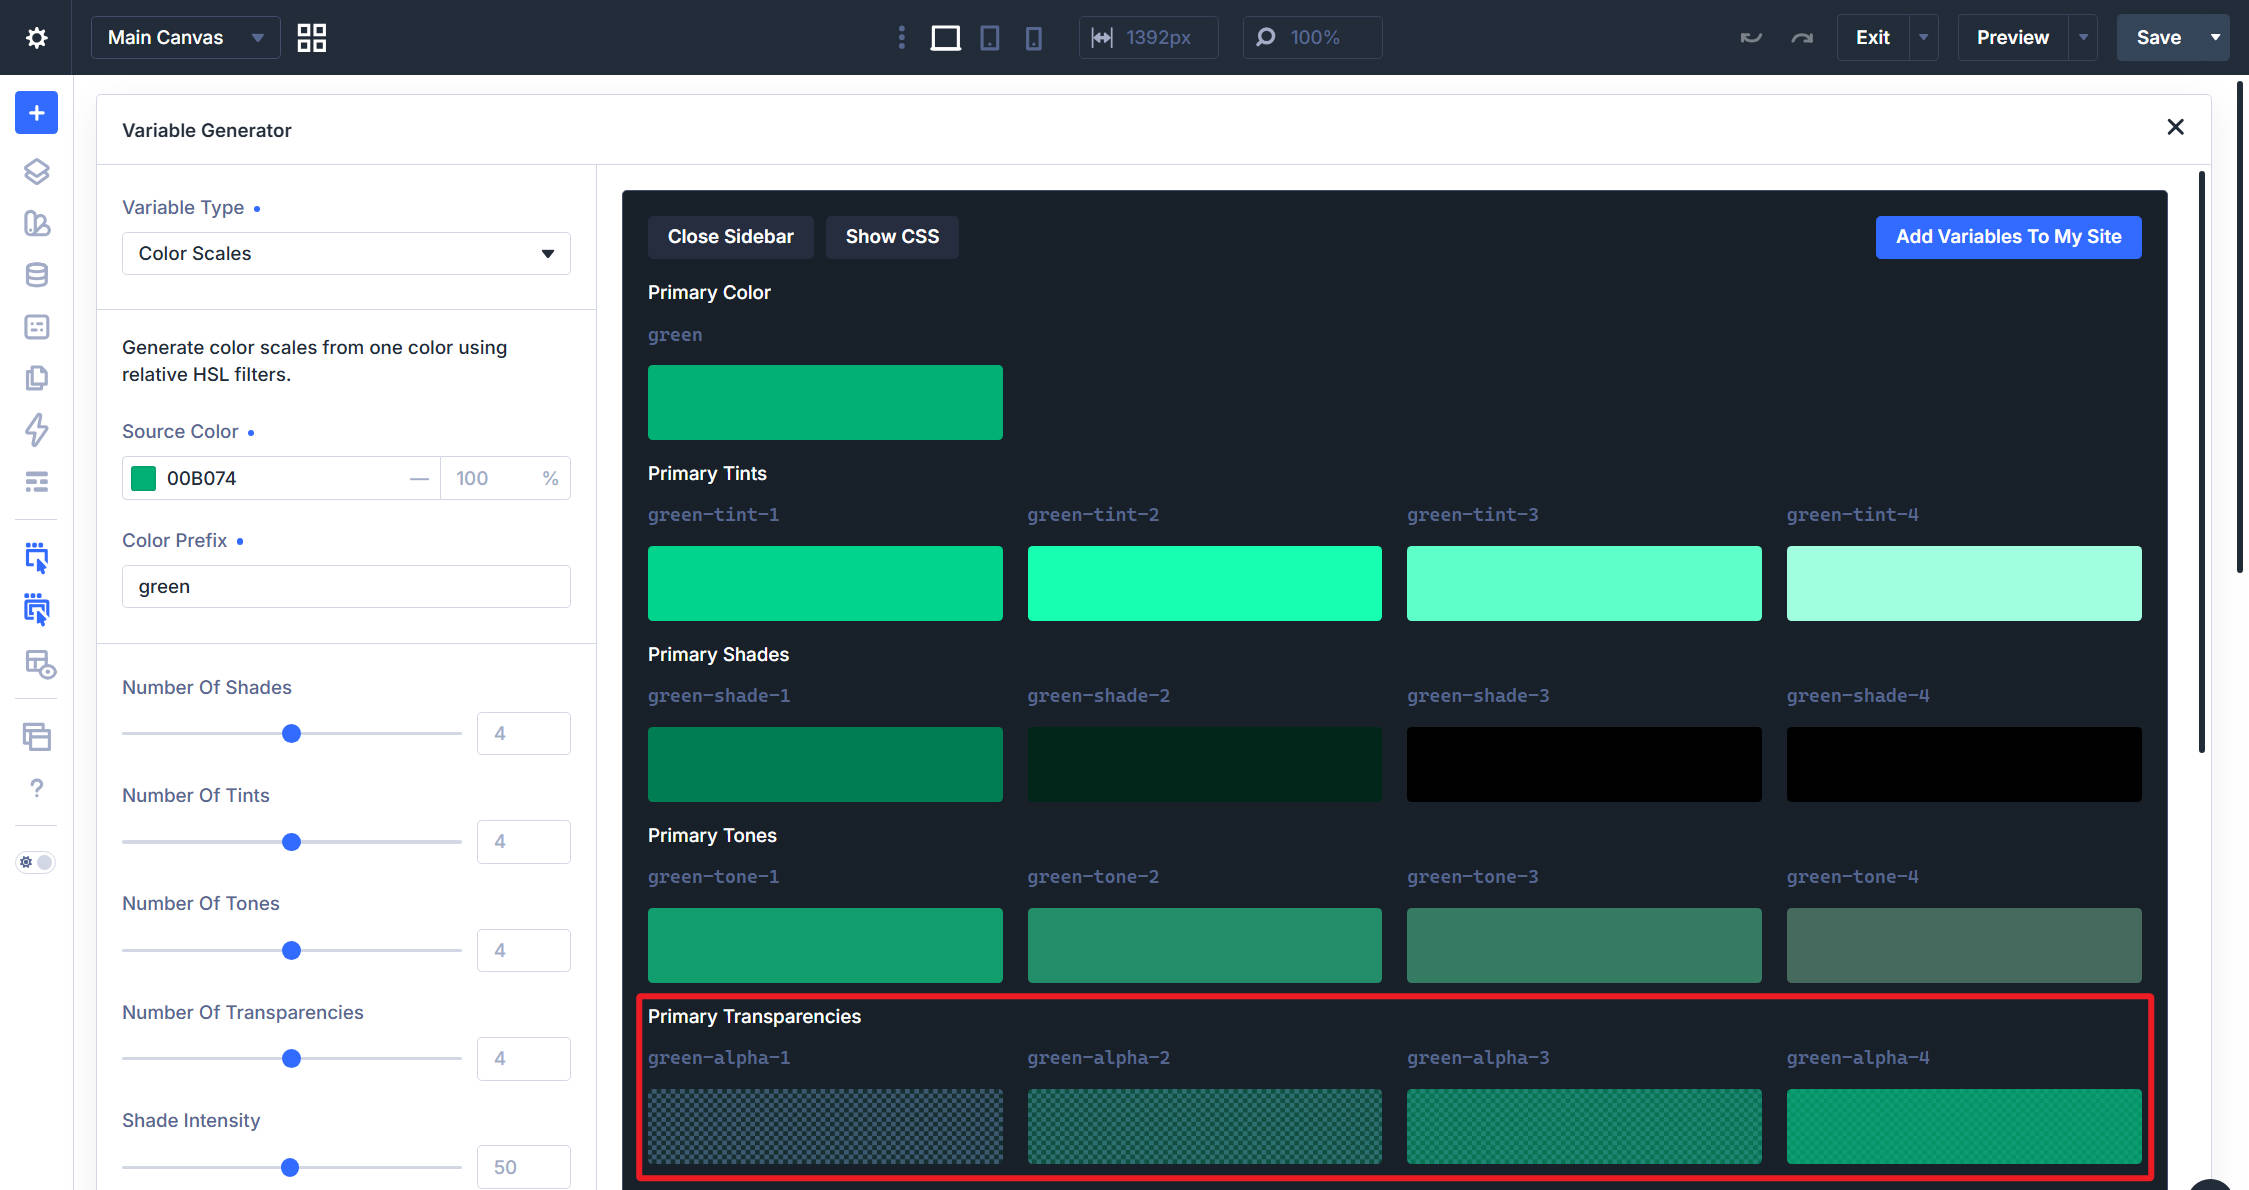Click the first selector cursor icon

tap(36, 558)
